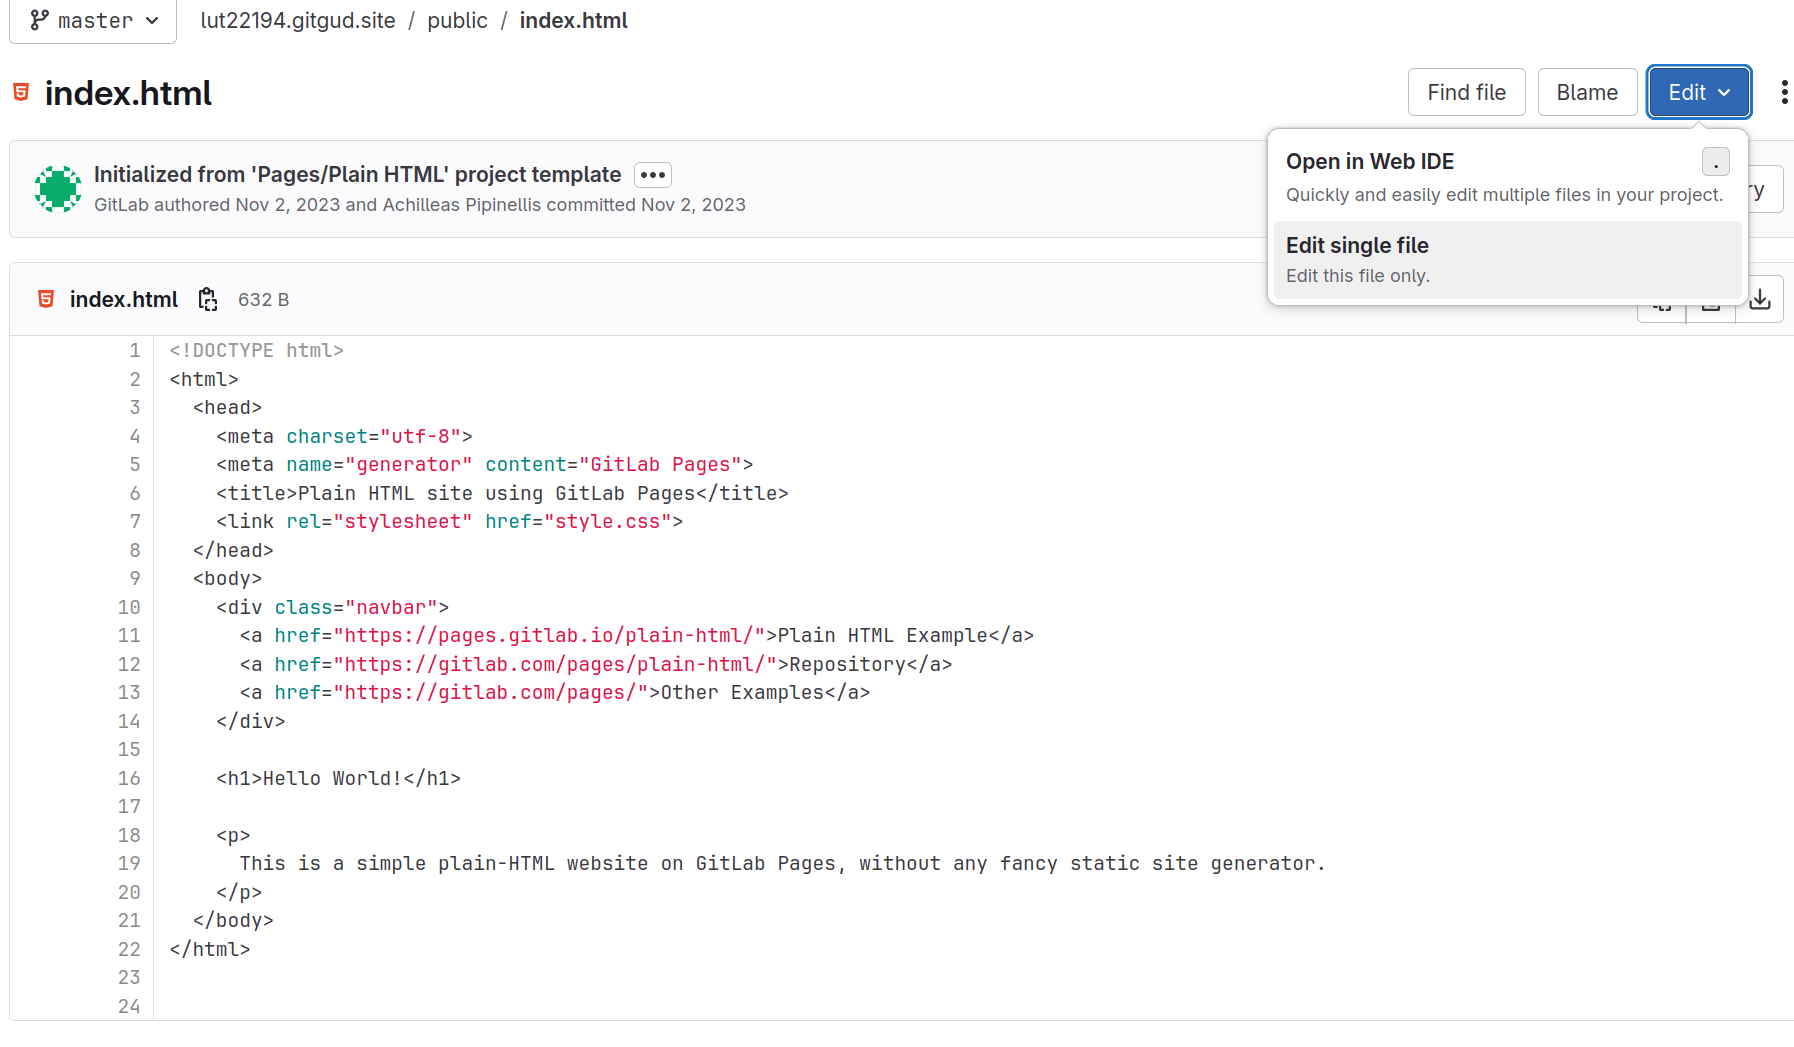Click the HTML5 icon in file header
This screenshot has width=1794, height=1047.
(x=46, y=299)
